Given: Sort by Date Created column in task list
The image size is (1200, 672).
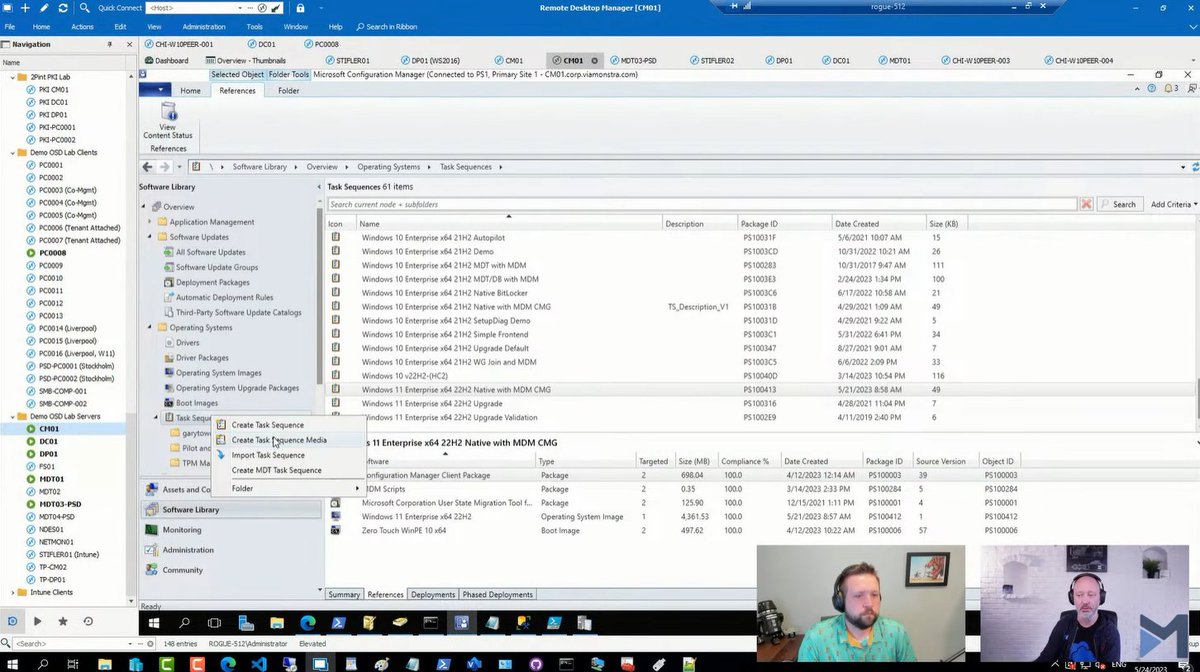Looking at the screenshot, I should click(x=878, y=223).
